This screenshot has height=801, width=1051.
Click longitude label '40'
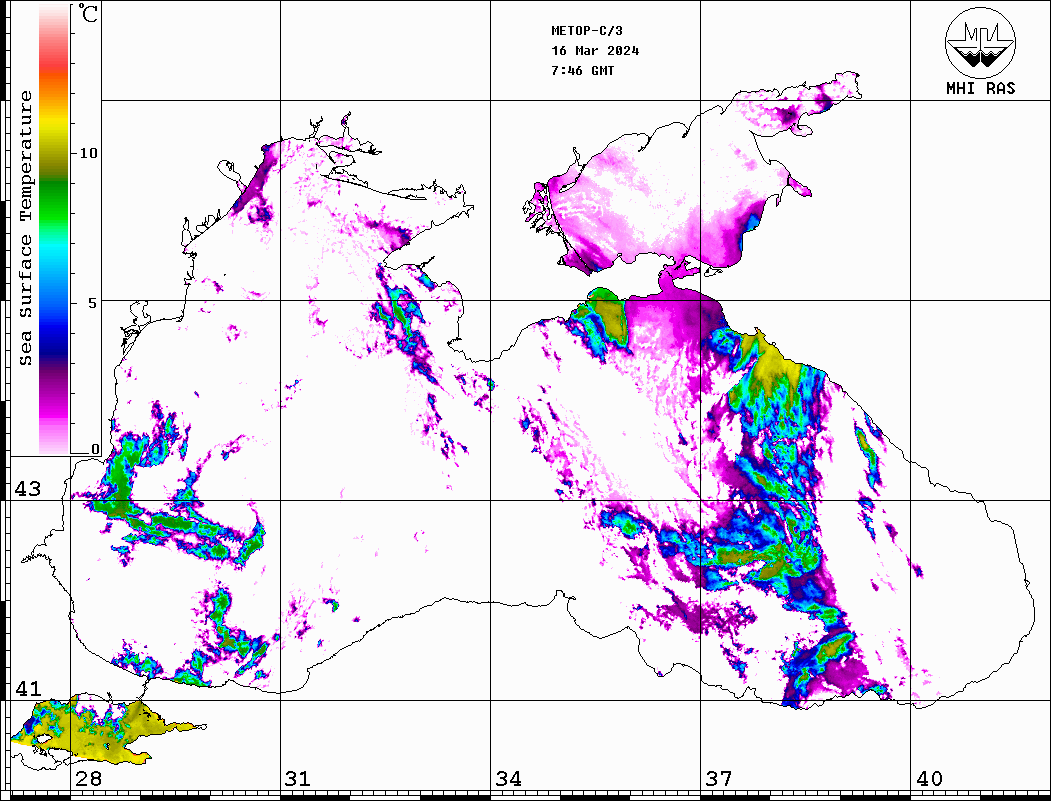(929, 778)
